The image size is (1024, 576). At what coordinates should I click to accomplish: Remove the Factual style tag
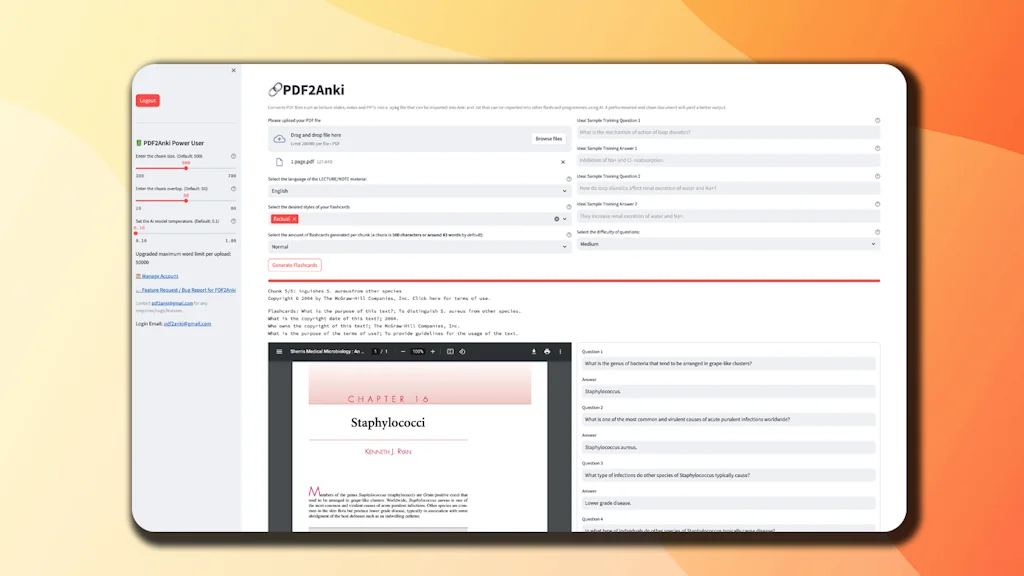pyautogui.click(x=295, y=219)
